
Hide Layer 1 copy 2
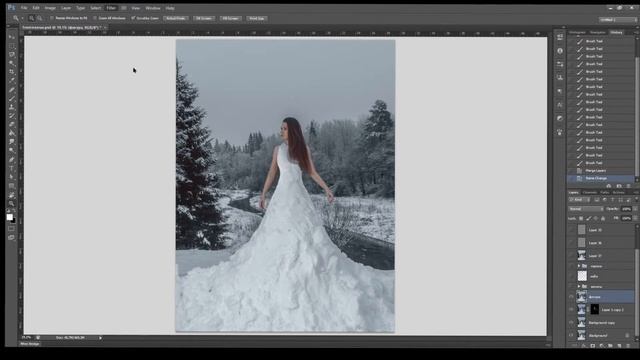click(571, 310)
